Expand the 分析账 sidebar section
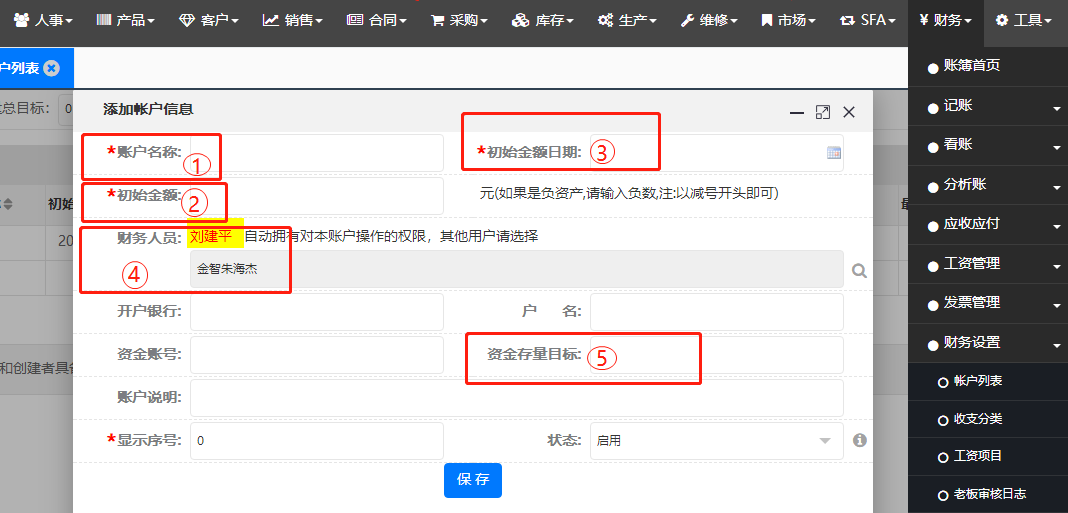 [988, 185]
